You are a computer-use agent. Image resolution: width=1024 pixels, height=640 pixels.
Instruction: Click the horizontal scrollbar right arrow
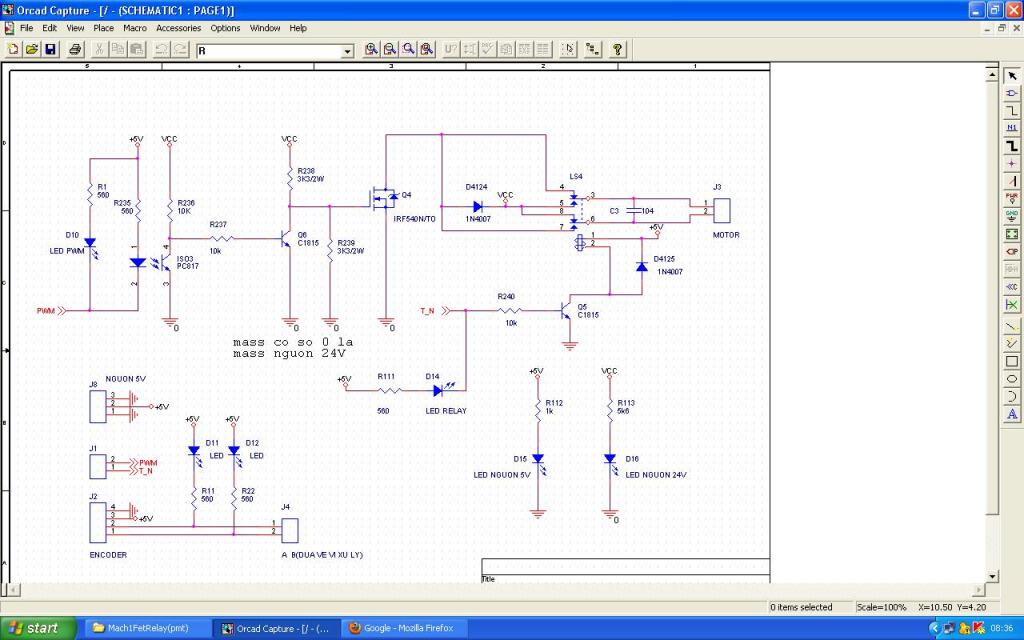[x=980, y=590]
